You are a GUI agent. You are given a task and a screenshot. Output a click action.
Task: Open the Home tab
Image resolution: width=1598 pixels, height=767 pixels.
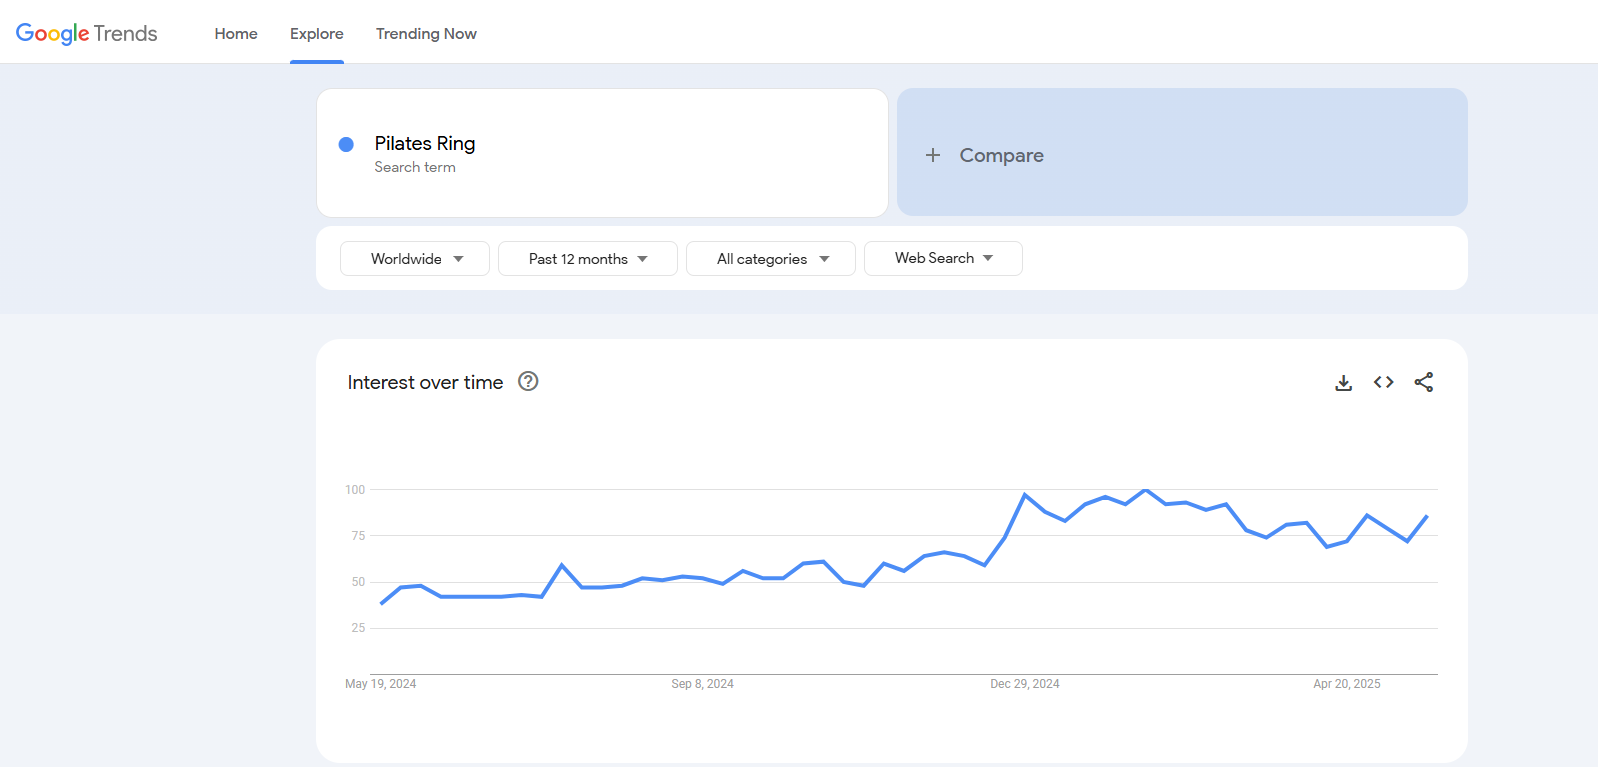click(236, 34)
